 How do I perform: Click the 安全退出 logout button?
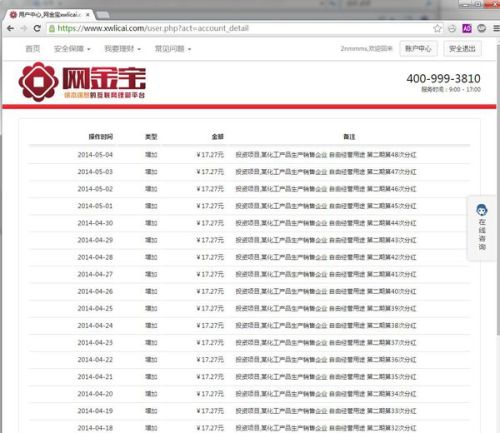[x=462, y=49]
